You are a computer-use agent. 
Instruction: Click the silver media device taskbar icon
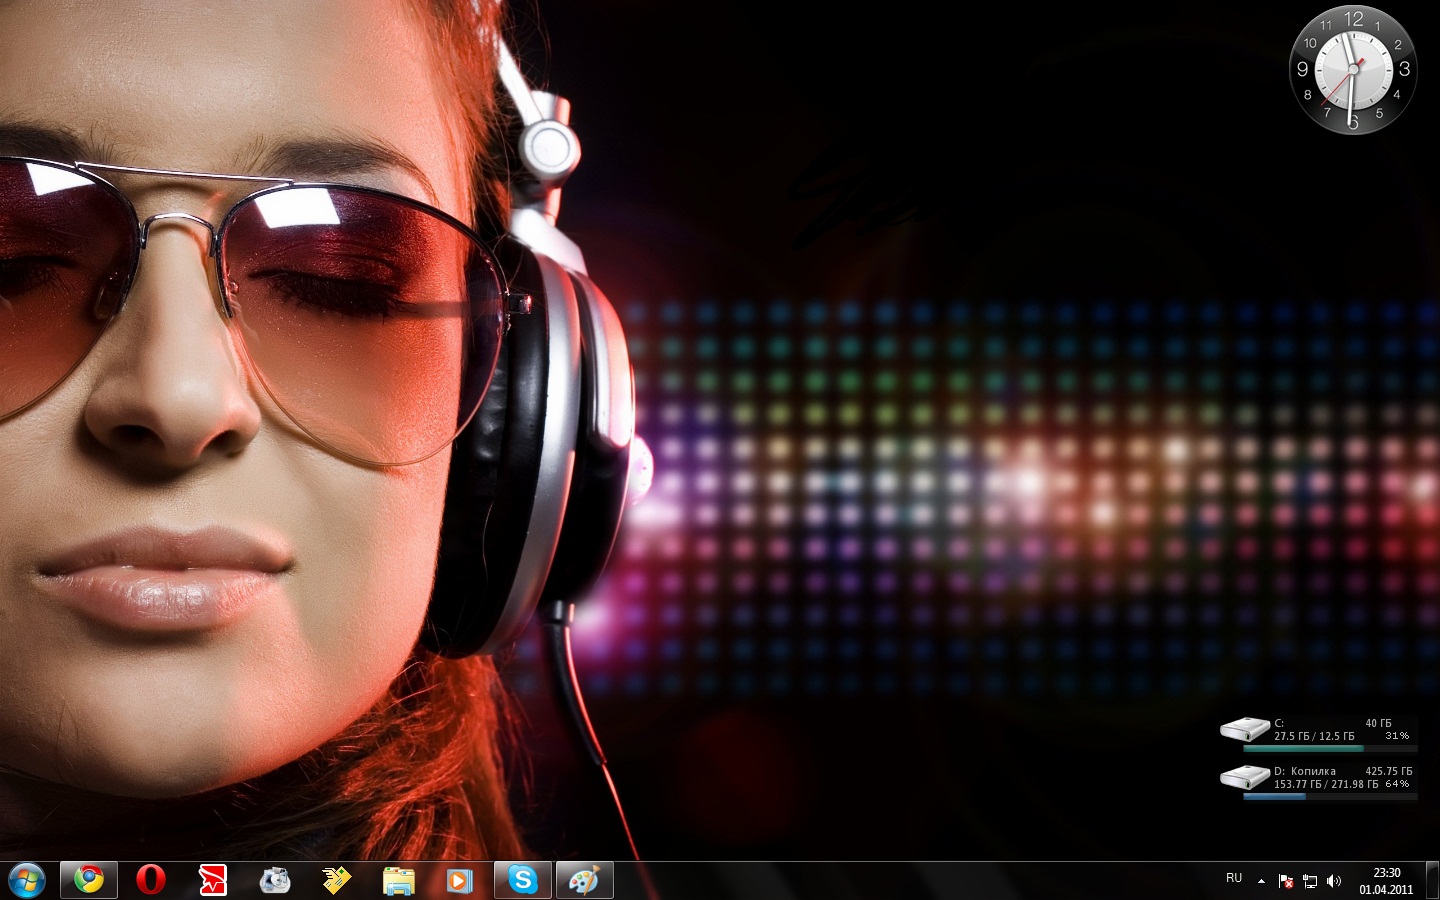point(275,880)
